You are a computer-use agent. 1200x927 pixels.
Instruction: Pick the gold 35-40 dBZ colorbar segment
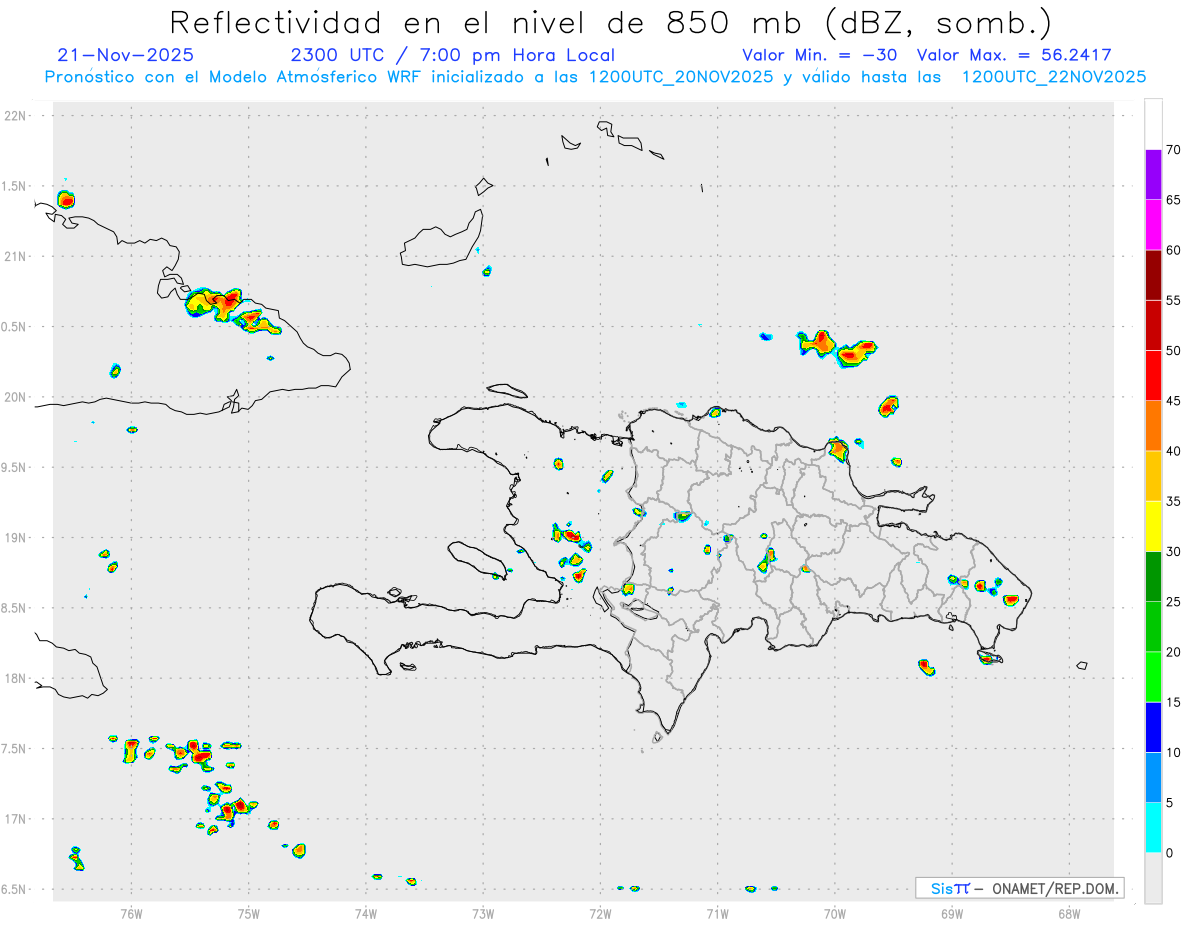(1153, 476)
